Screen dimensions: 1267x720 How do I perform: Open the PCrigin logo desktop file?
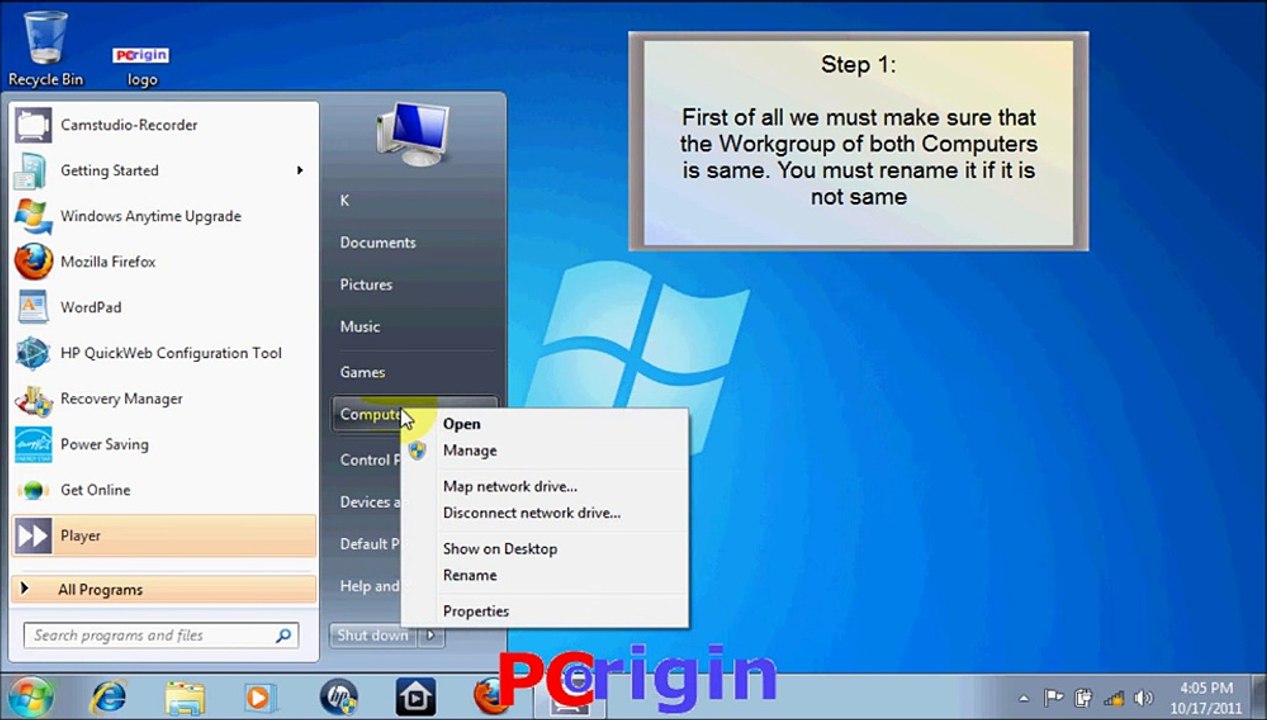[x=141, y=66]
